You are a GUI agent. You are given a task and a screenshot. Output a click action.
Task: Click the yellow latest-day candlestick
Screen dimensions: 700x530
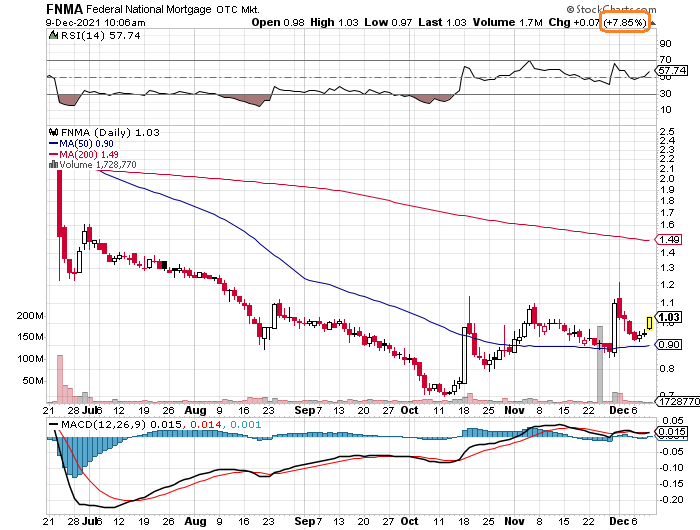pos(650,323)
